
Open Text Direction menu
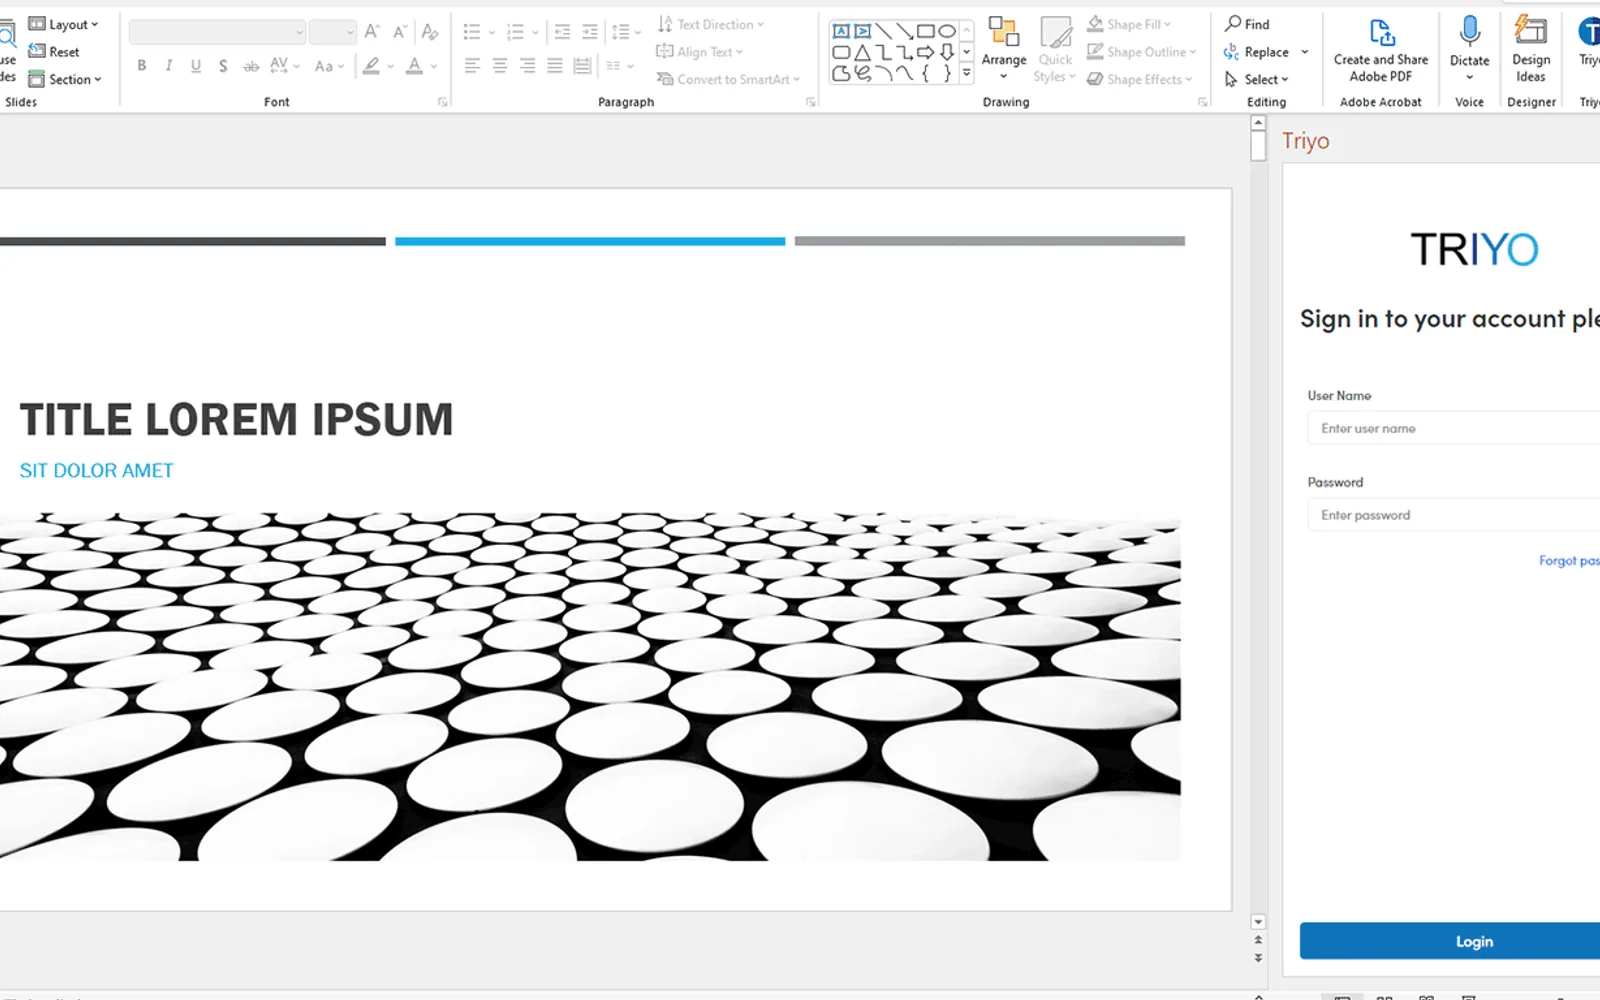pyautogui.click(x=710, y=24)
